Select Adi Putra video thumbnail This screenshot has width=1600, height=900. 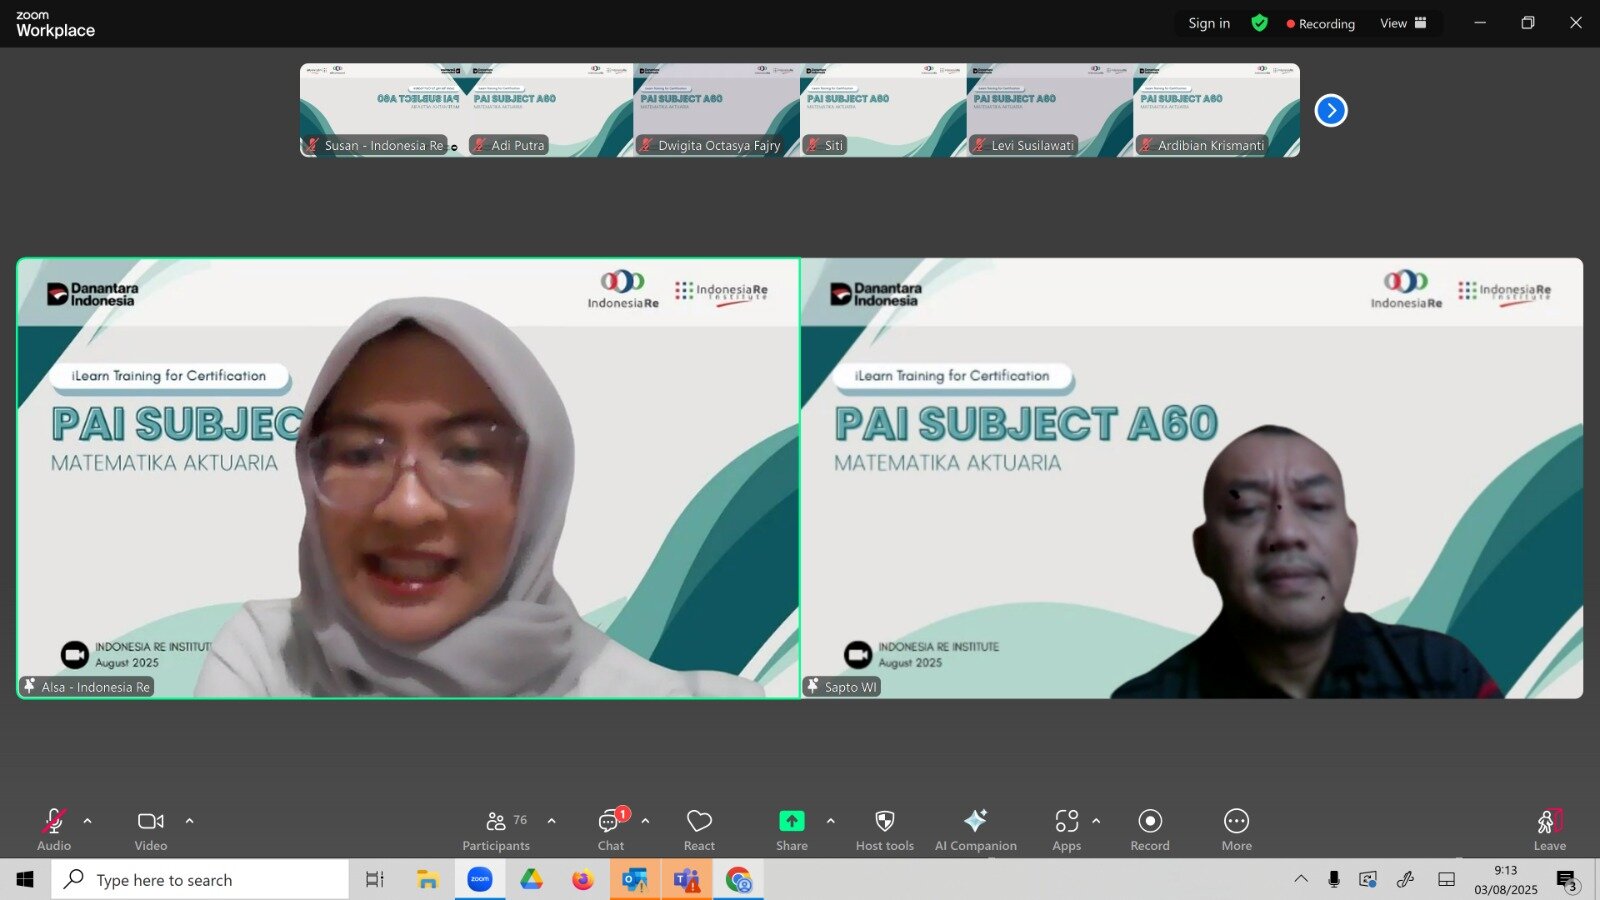[550, 110]
